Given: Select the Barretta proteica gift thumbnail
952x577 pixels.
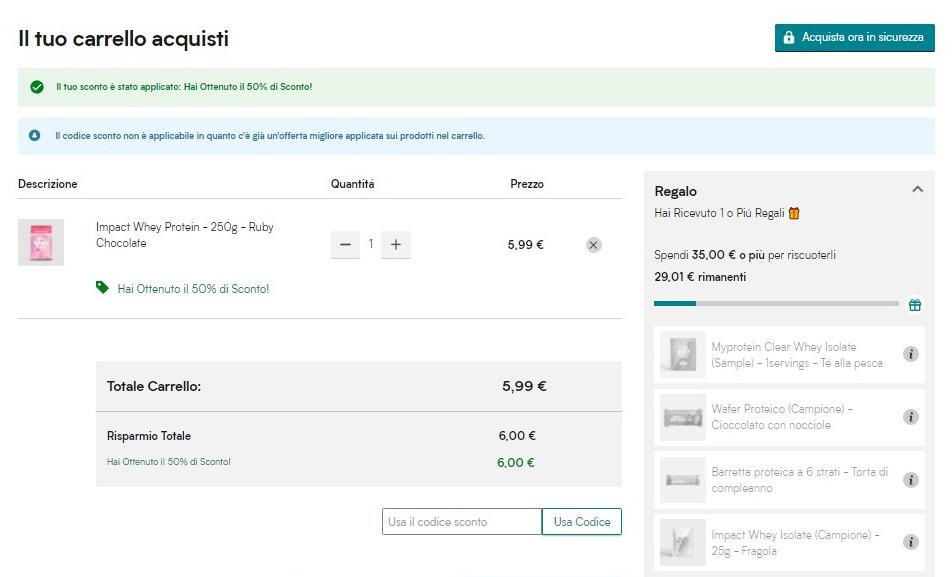Looking at the screenshot, I should 682,480.
